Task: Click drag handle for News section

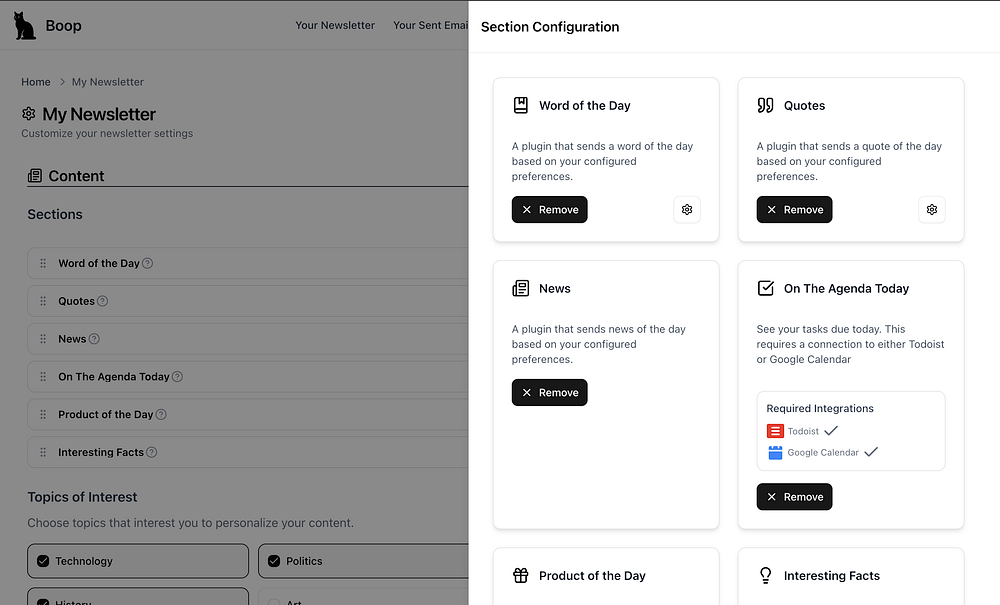Action: point(43,339)
